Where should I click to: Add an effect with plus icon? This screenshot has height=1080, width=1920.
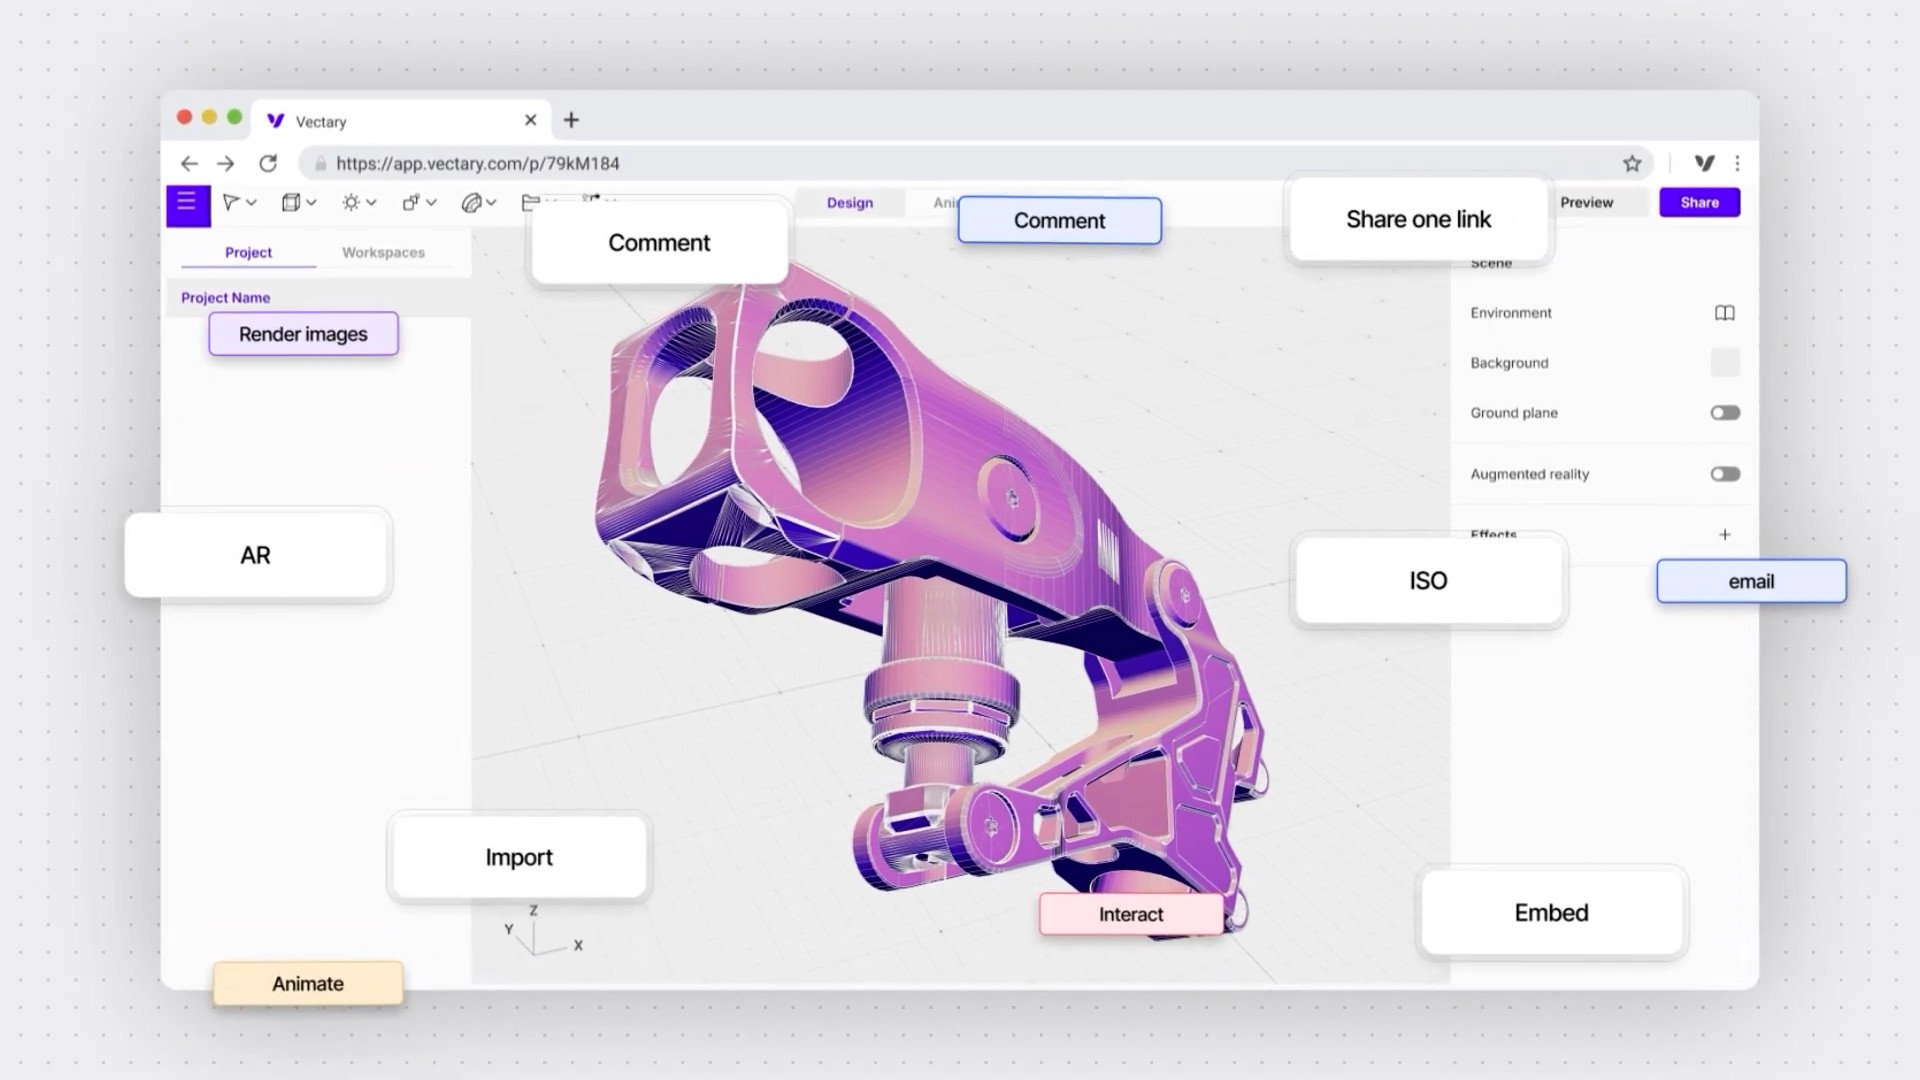1724,535
